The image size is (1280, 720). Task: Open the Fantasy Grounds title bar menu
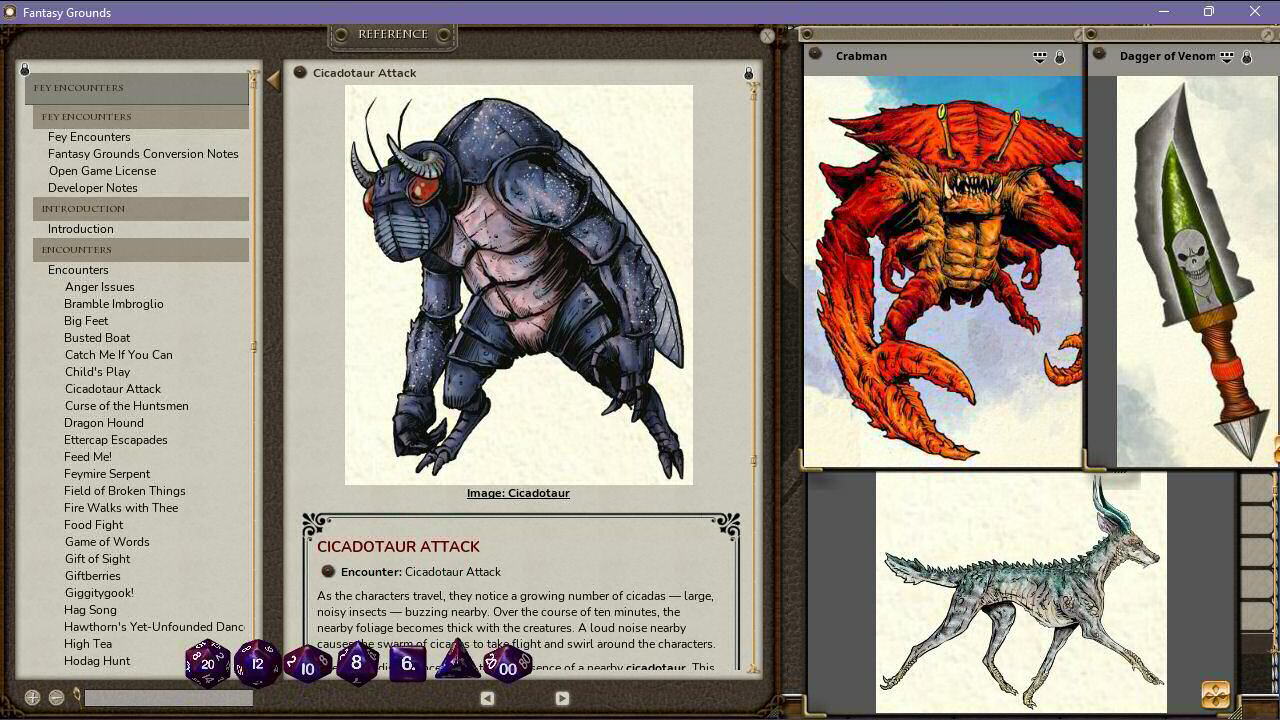tap(9, 12)
